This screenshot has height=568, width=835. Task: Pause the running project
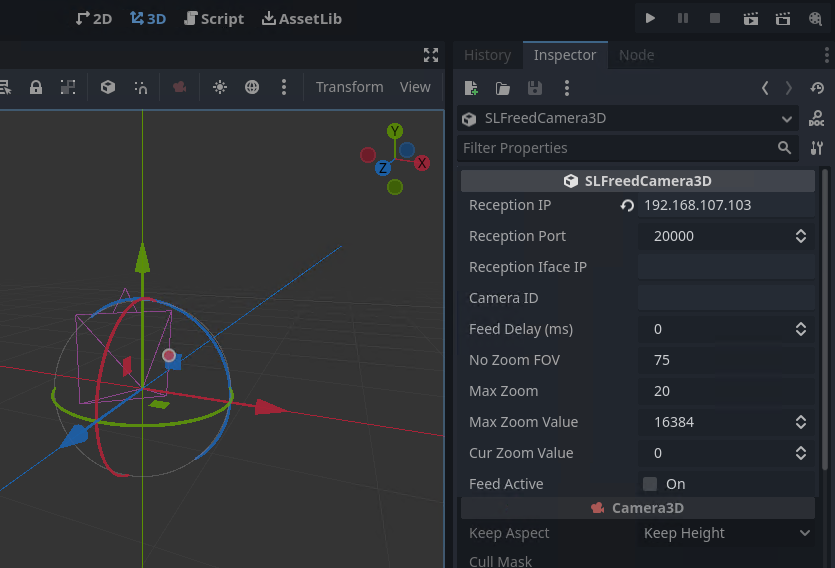pyautogui.click(x=683, y=19)
